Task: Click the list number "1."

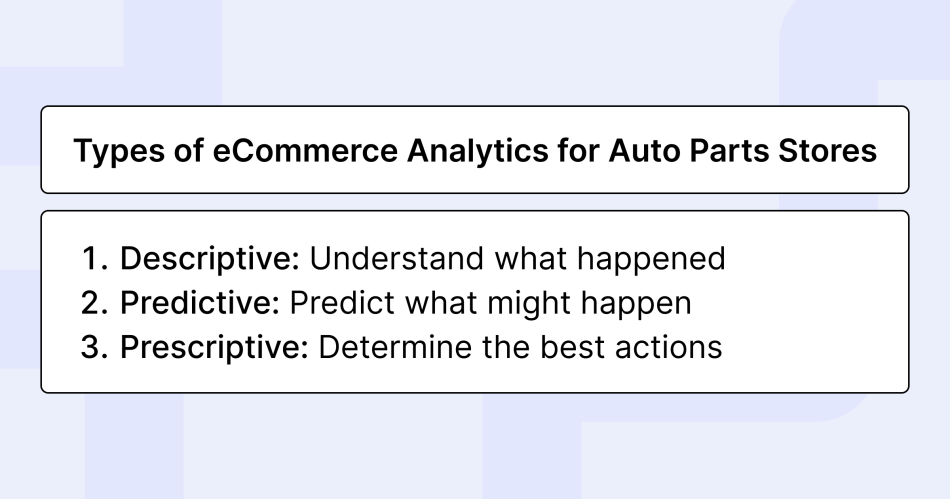Action: [x=95, y=259]
